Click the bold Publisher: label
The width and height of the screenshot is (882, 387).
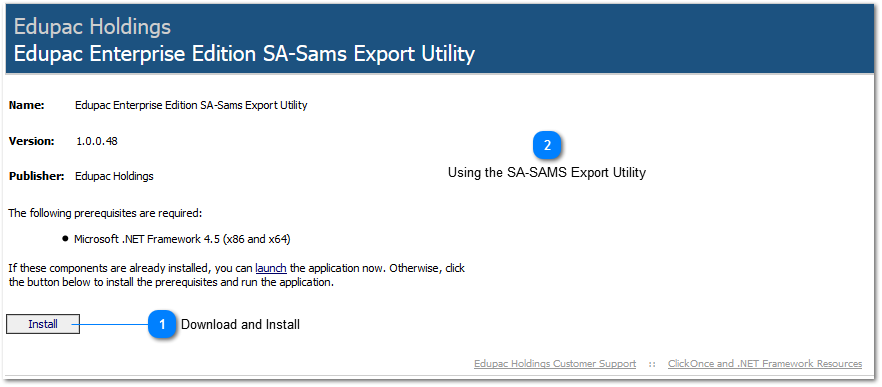point(37,177)
